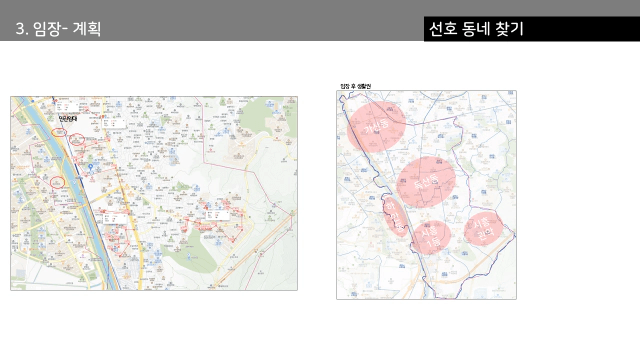The width and height of the screenshot is (640, 360).
Task: Click the bold black label on the left map
Action: pos(68,119)
